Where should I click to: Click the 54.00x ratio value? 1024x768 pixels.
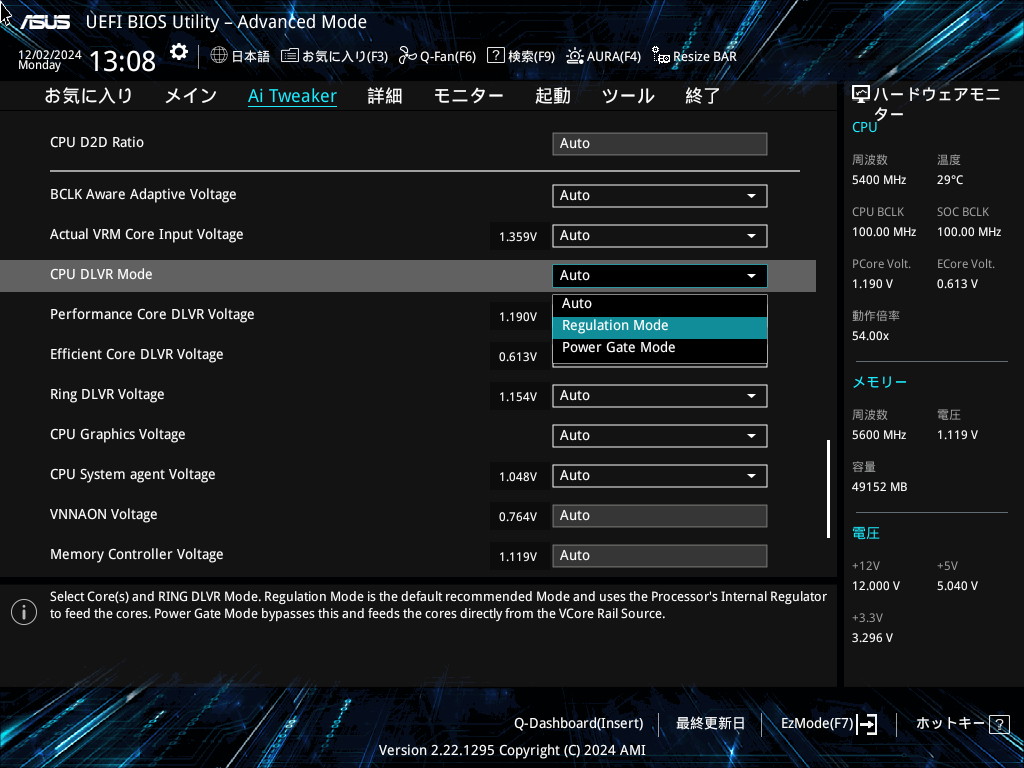point(871,336)
